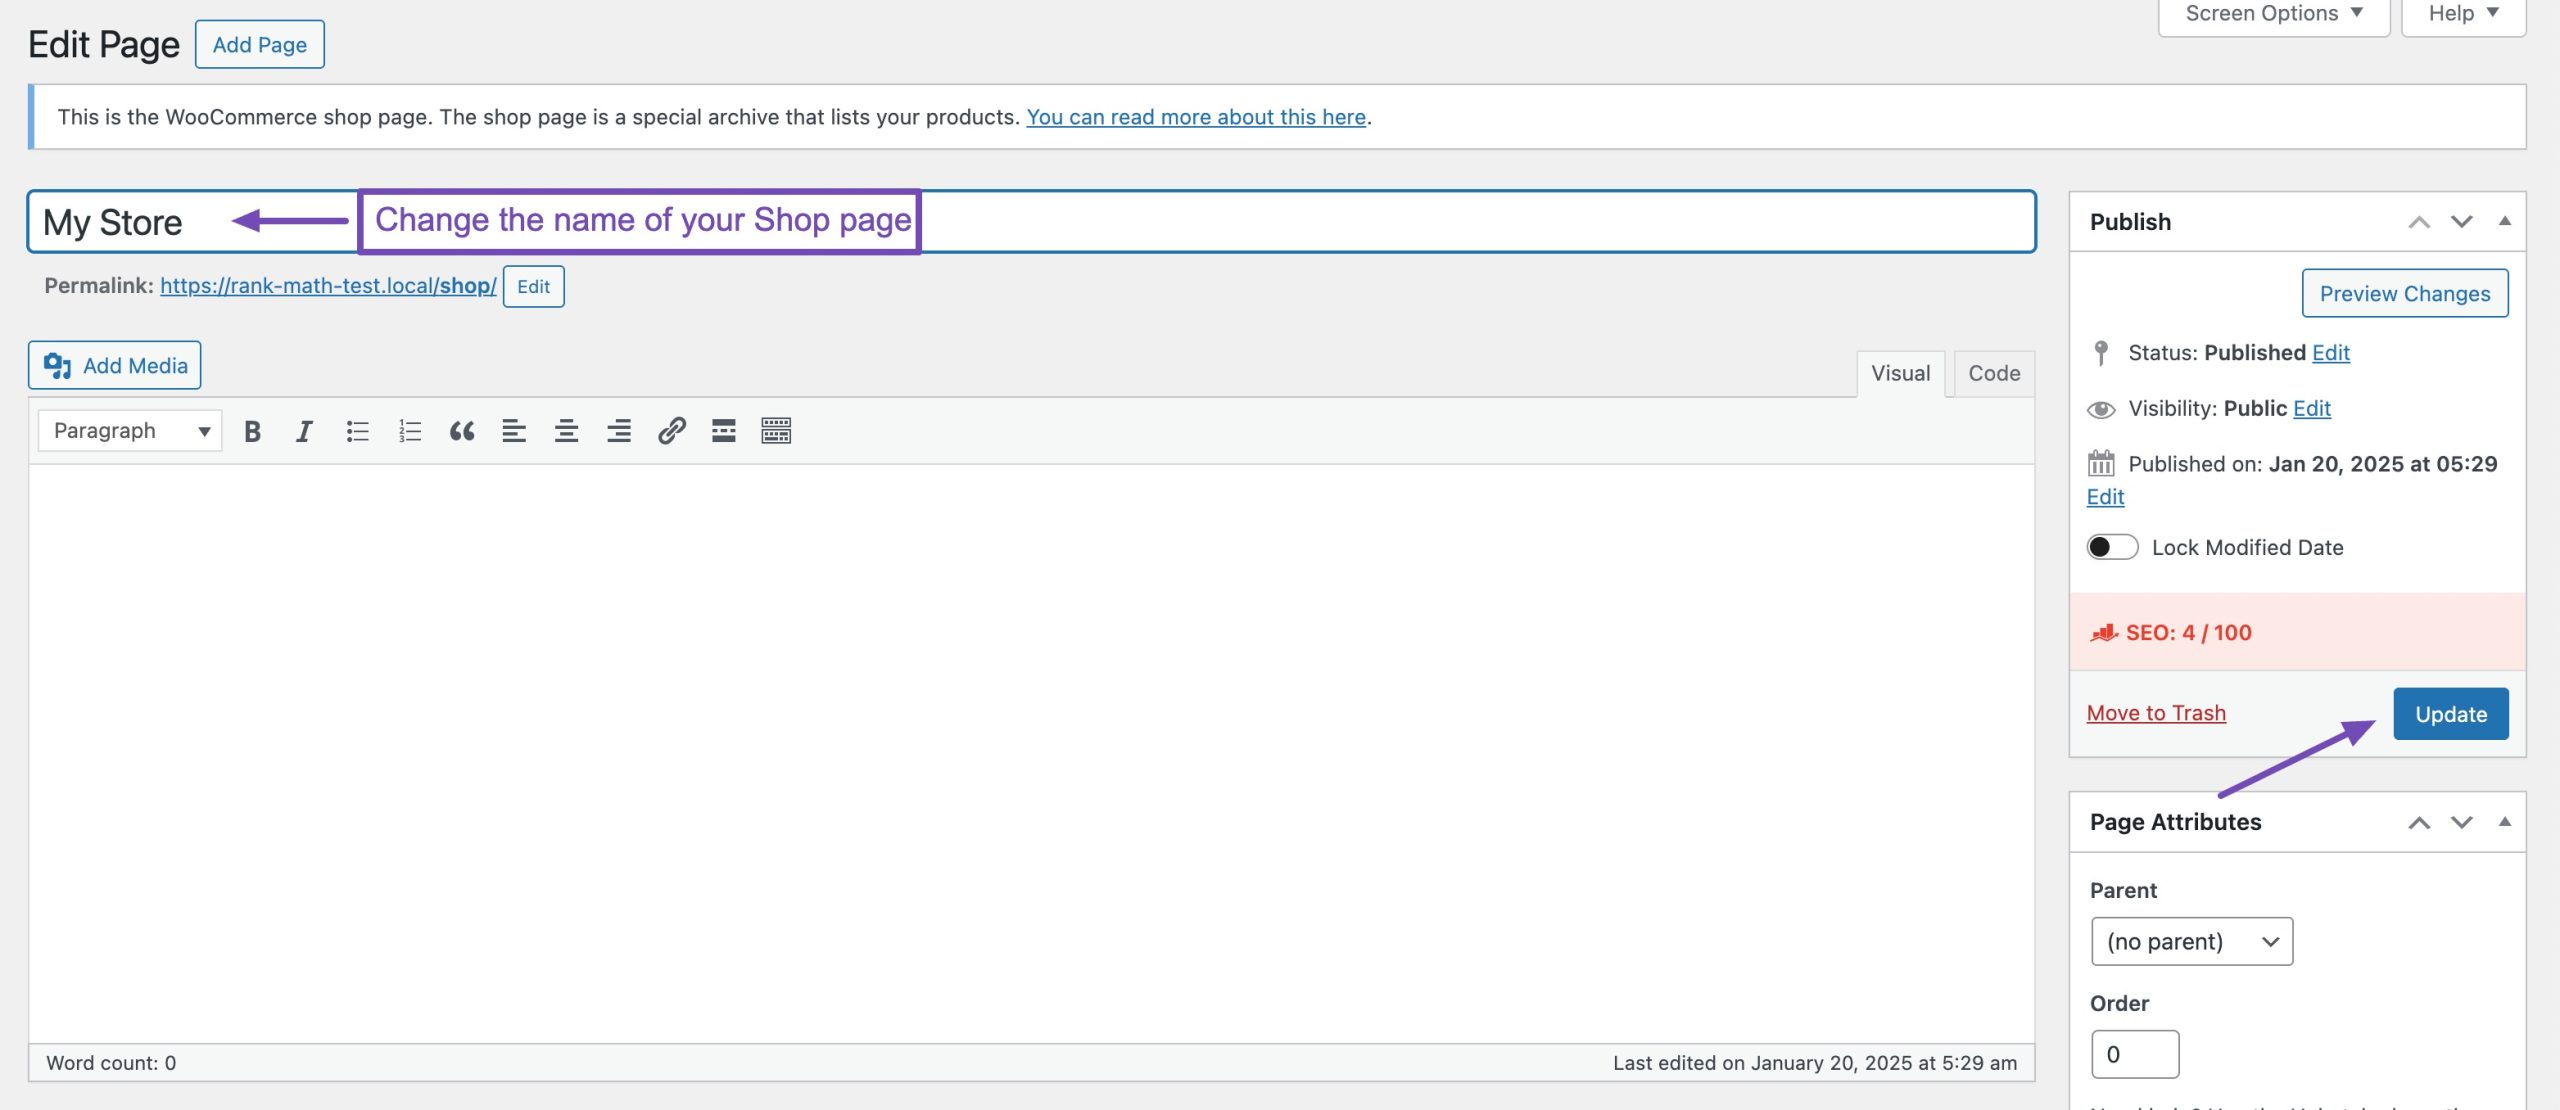Toggle the toolbar kitchen sink
Screen dimensions: 2560x1110
click(x=776, y=431)
